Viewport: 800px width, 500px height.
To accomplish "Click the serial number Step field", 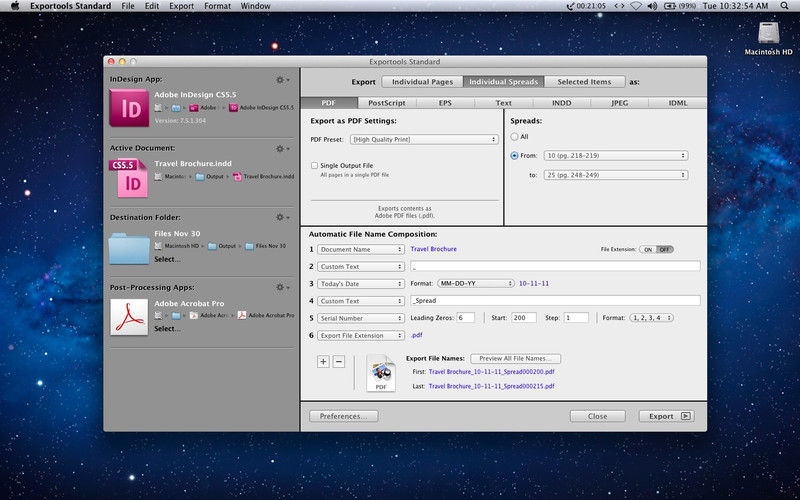I will pyautogui.click(x=576, y=317).
